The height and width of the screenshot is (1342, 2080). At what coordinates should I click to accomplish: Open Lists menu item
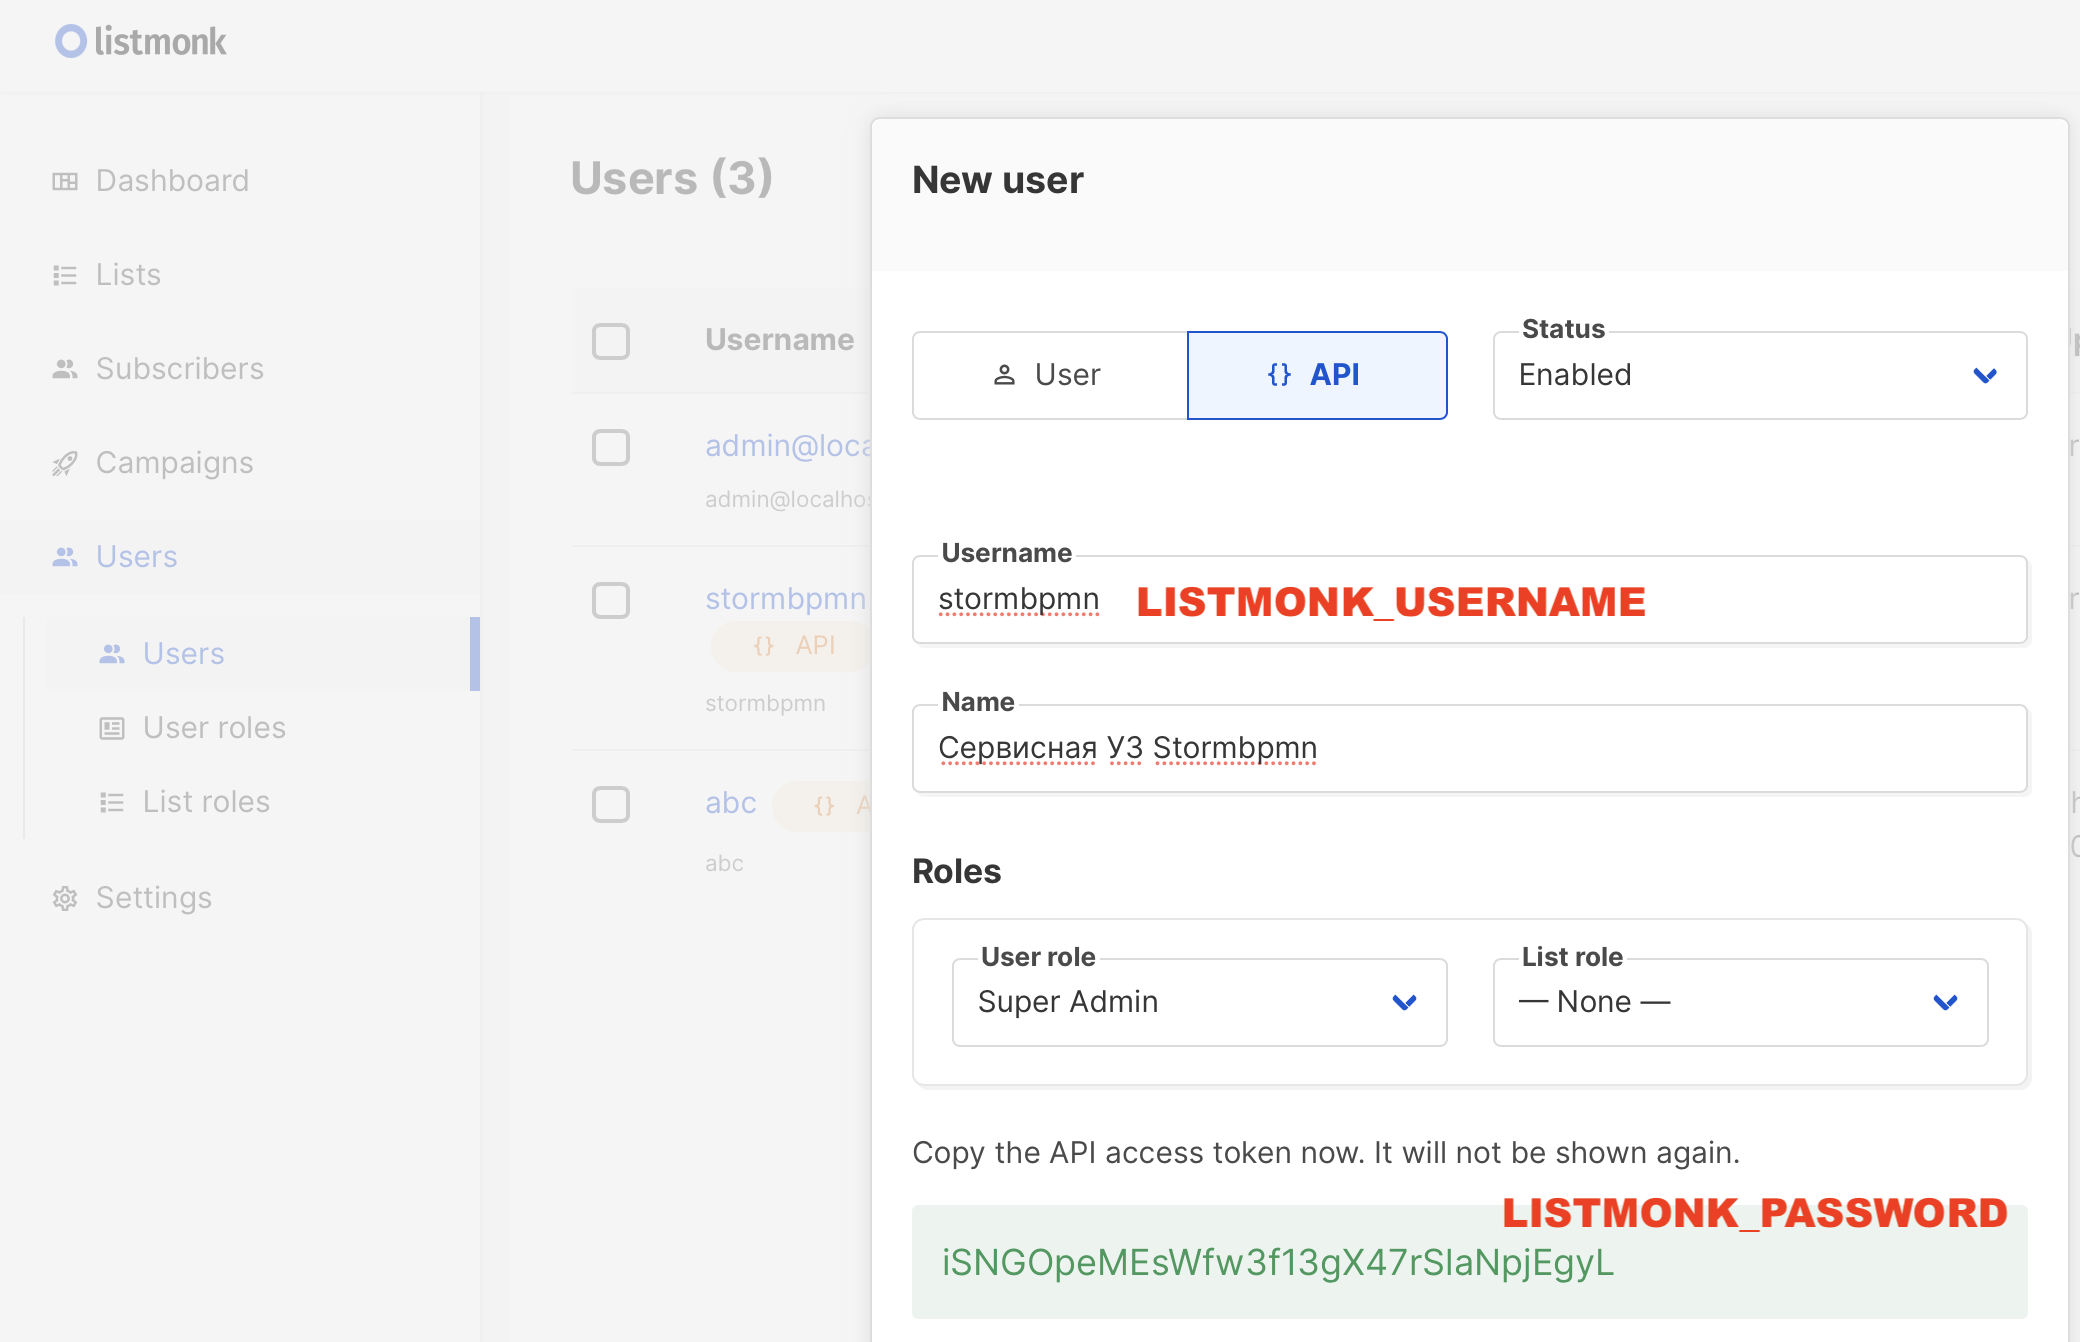click(128, 275)
